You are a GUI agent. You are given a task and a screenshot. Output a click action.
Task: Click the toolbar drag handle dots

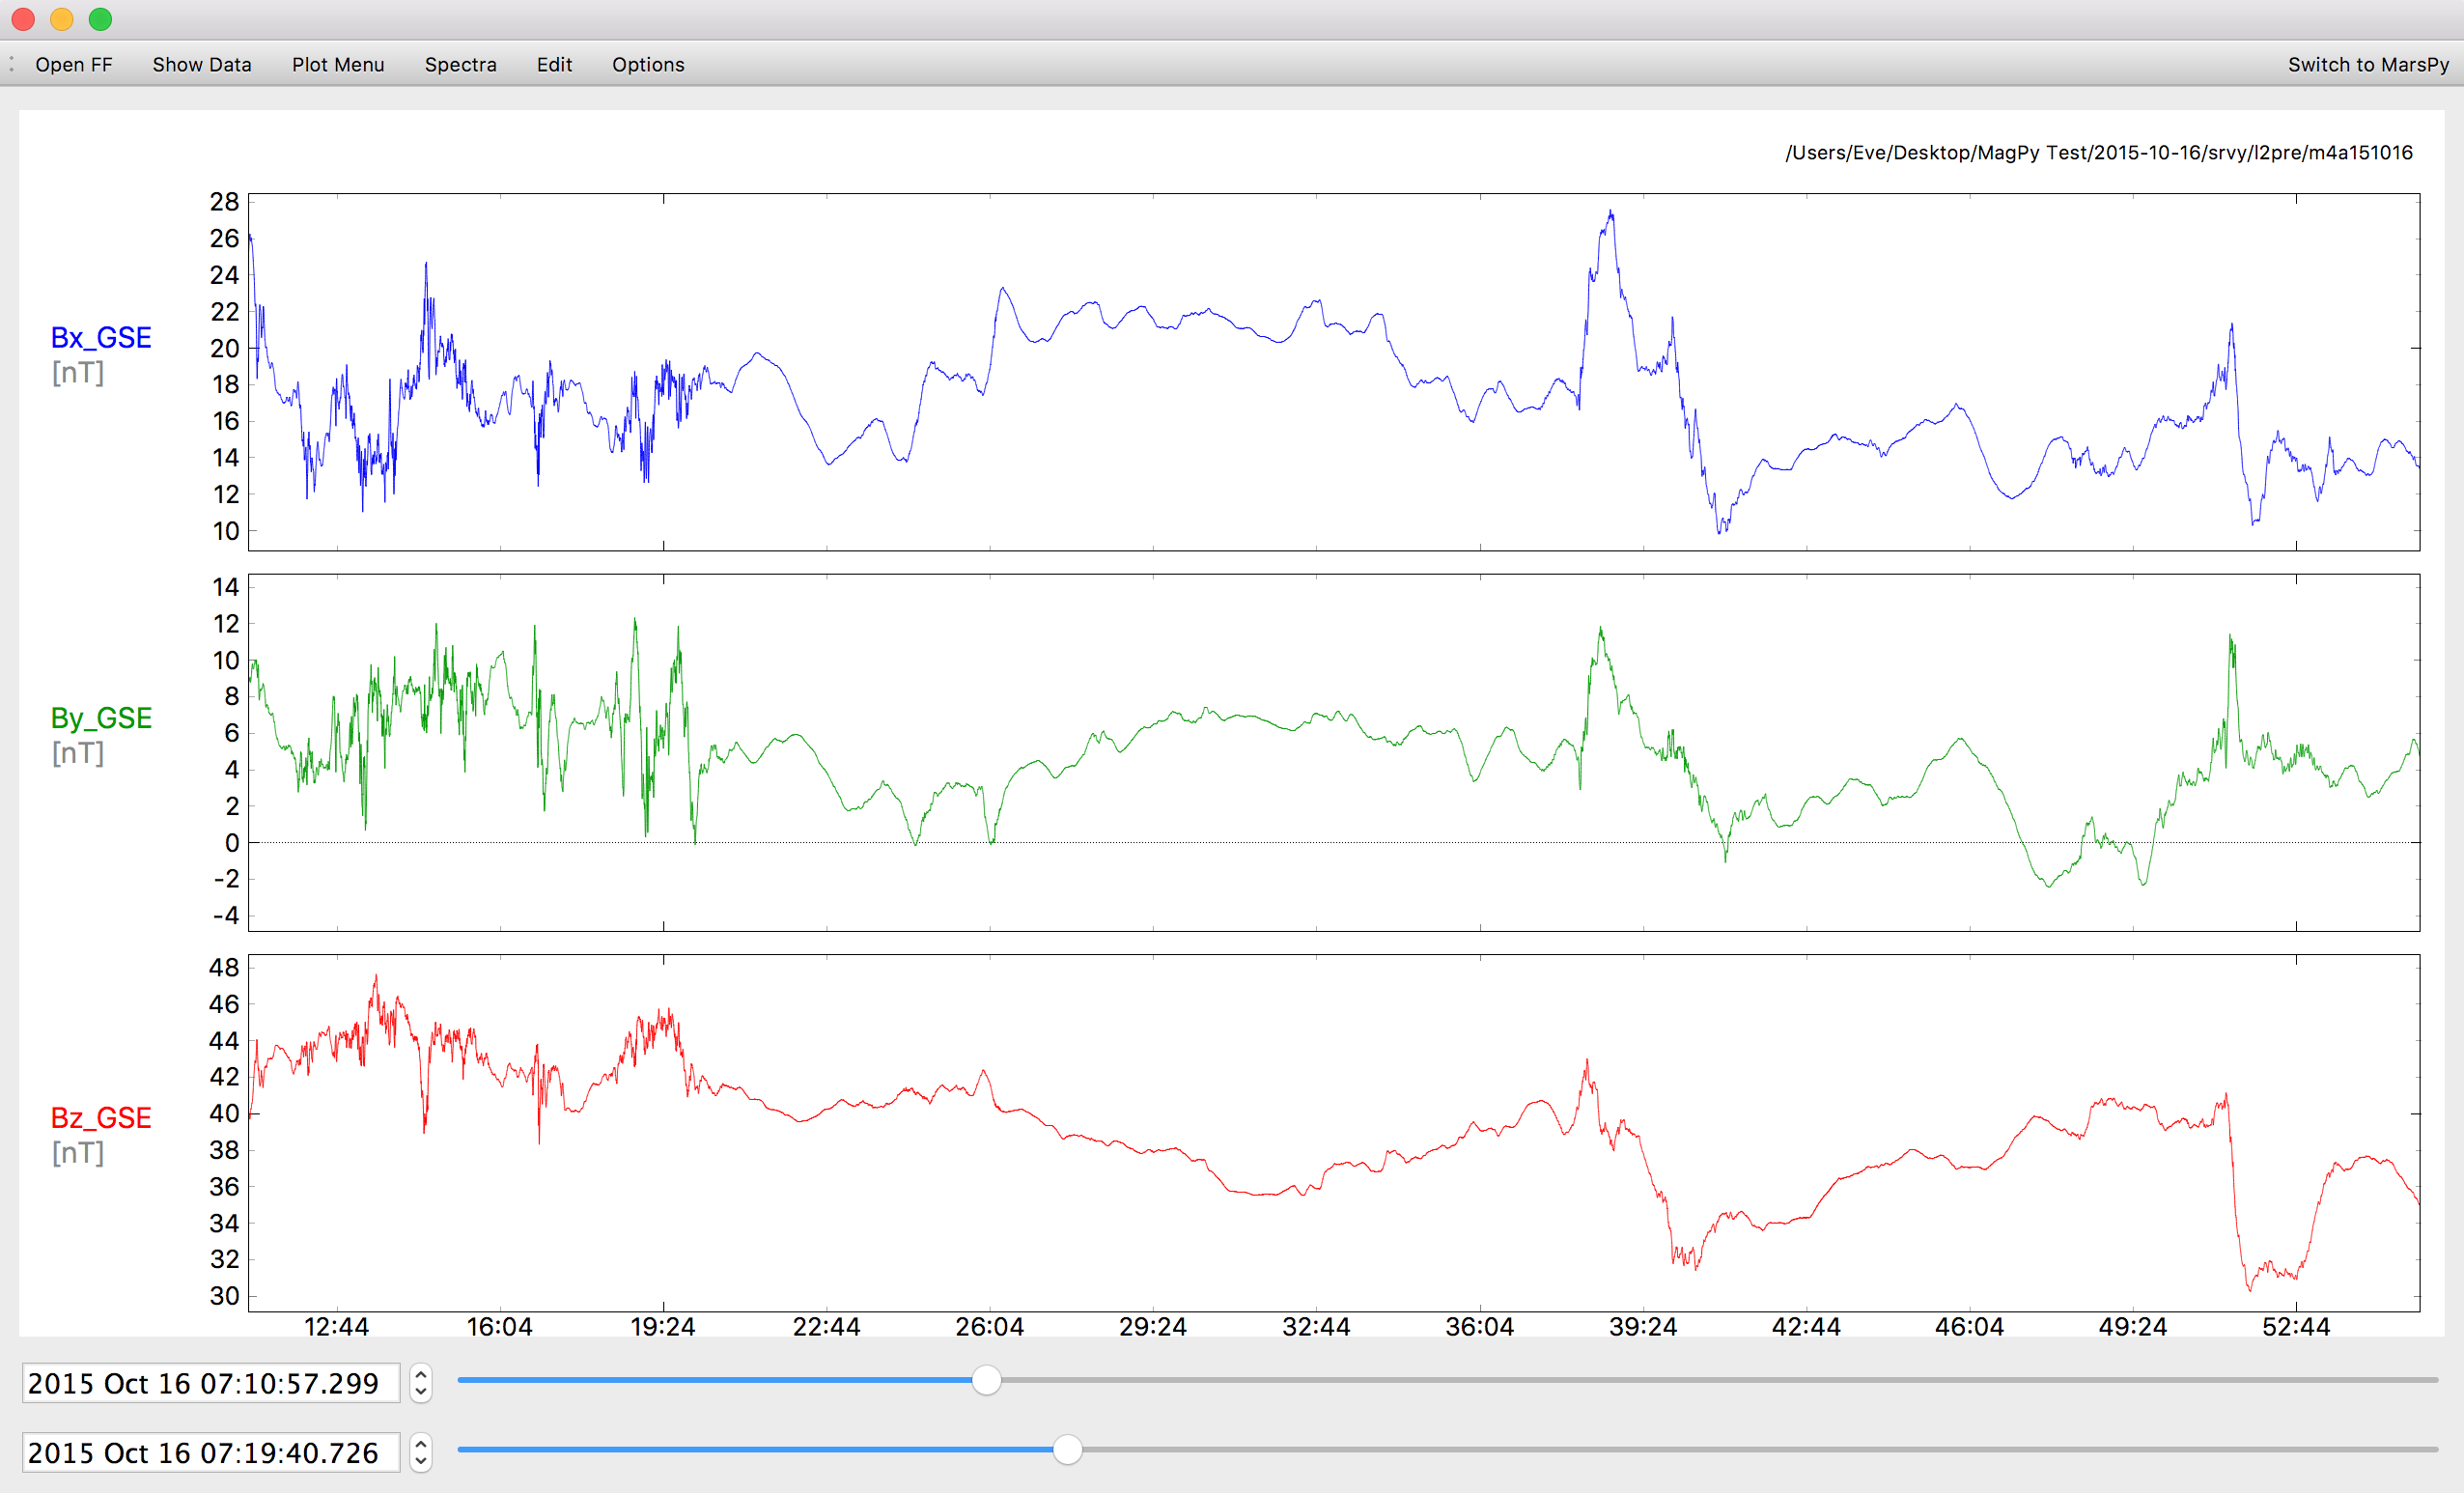point(11,64)
